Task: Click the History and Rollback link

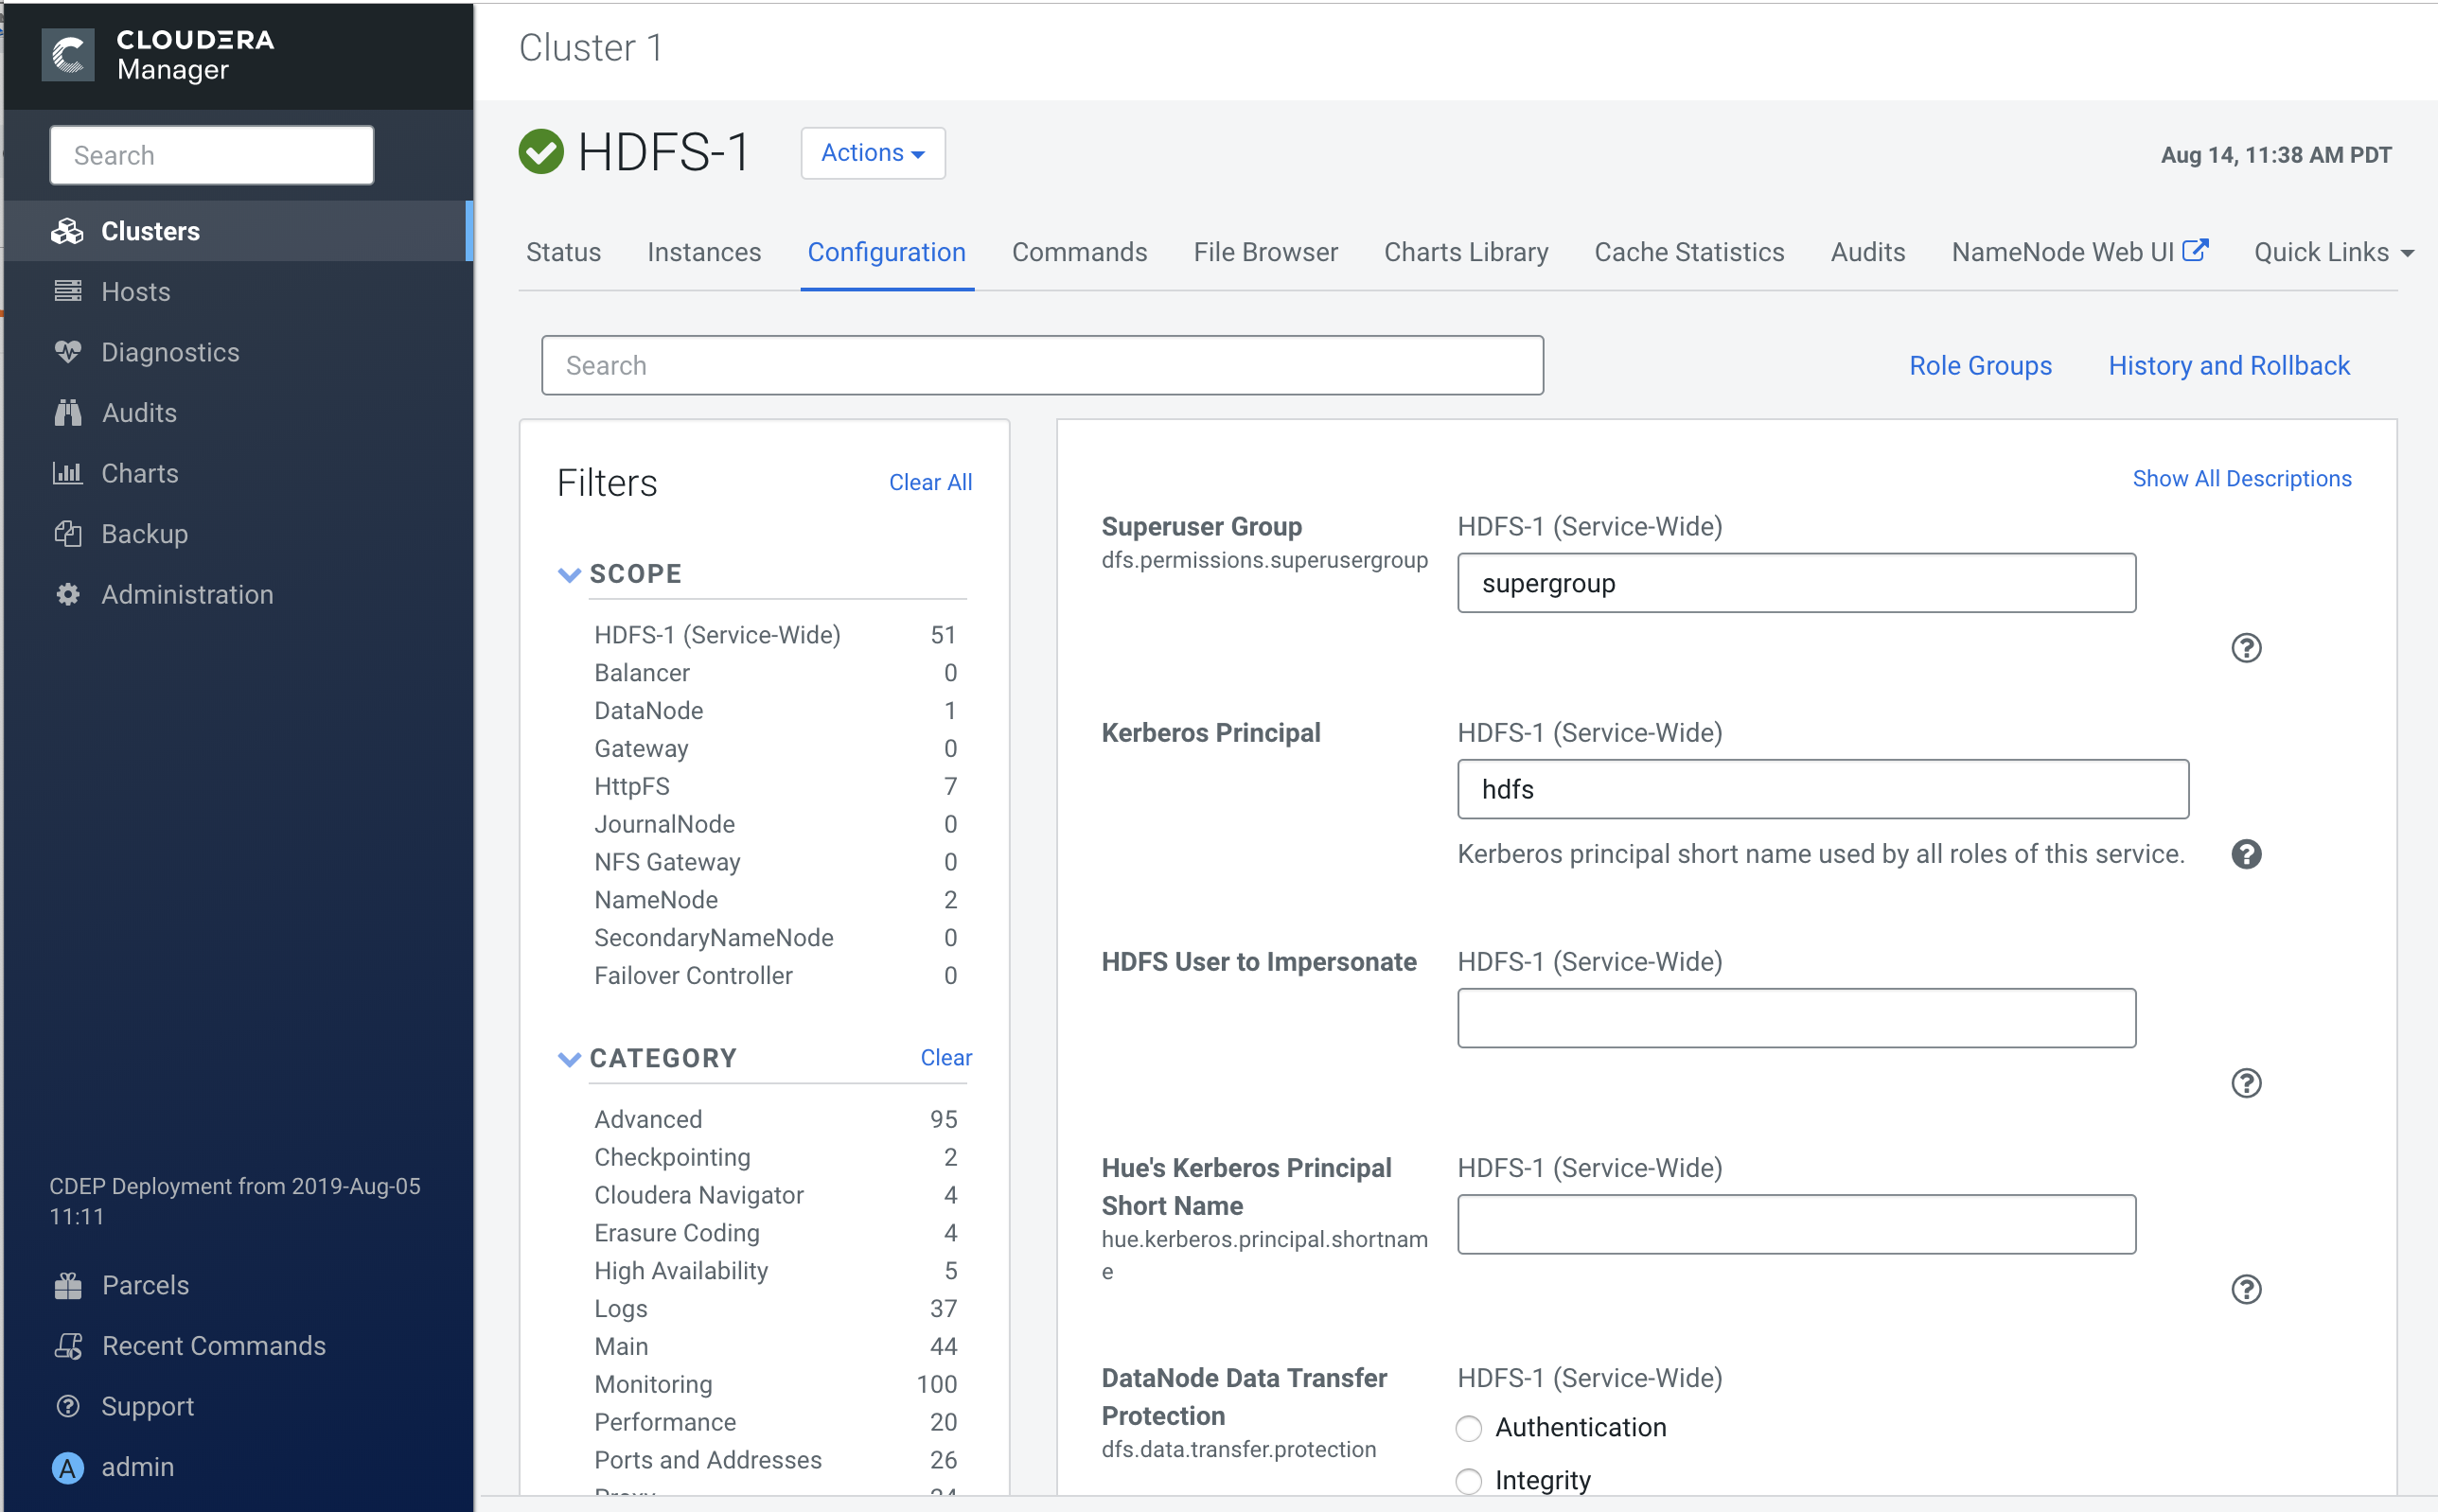Action: point(2228,366)
